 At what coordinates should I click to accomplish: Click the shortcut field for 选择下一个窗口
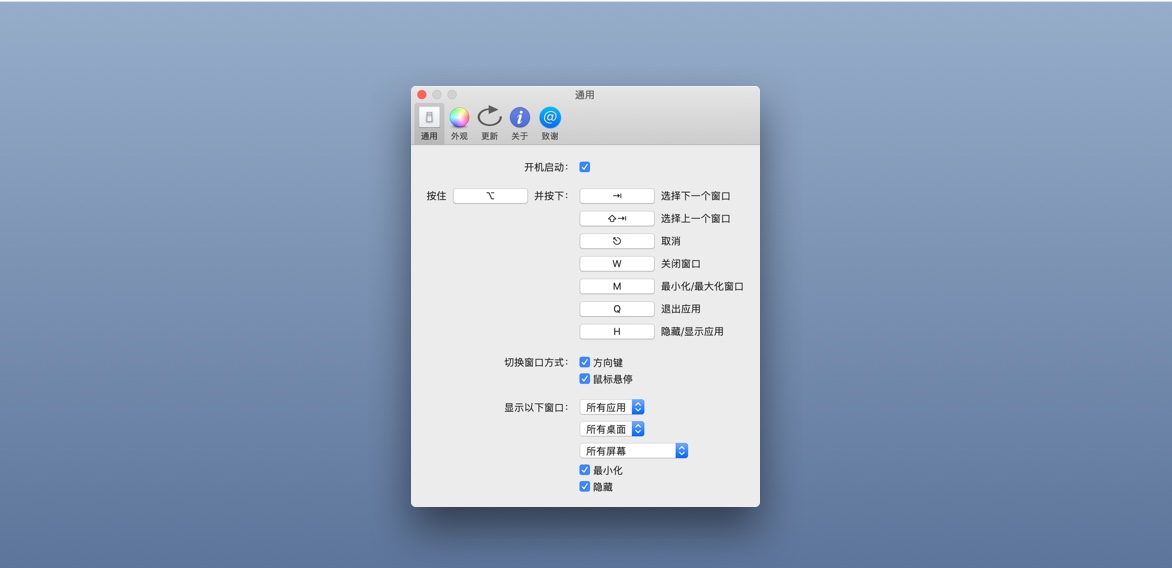(x=617, y=196)
